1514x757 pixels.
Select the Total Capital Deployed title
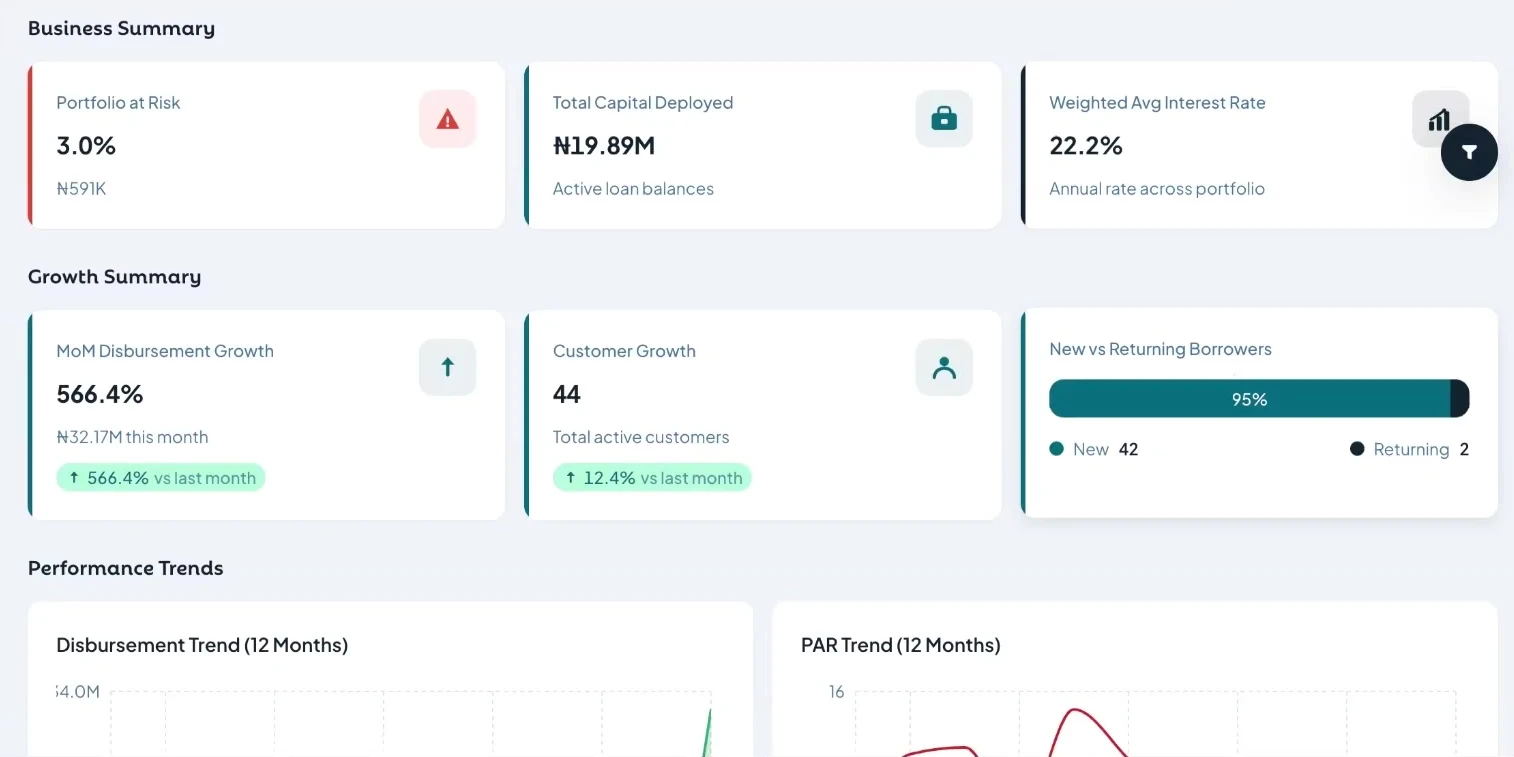(643, 103)
